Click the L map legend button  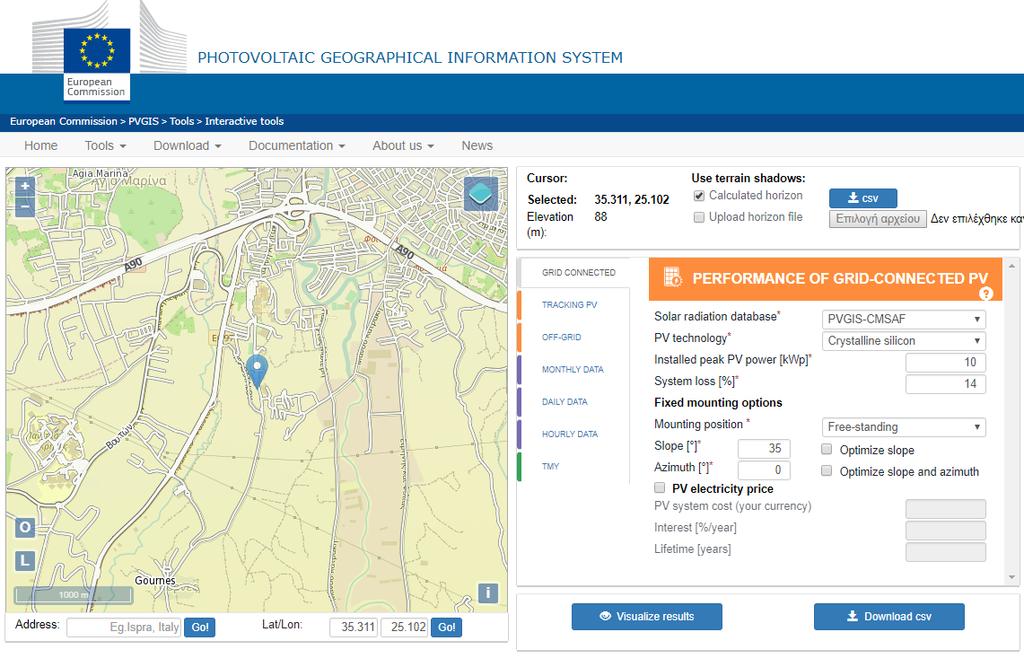(x=25, y=560)
